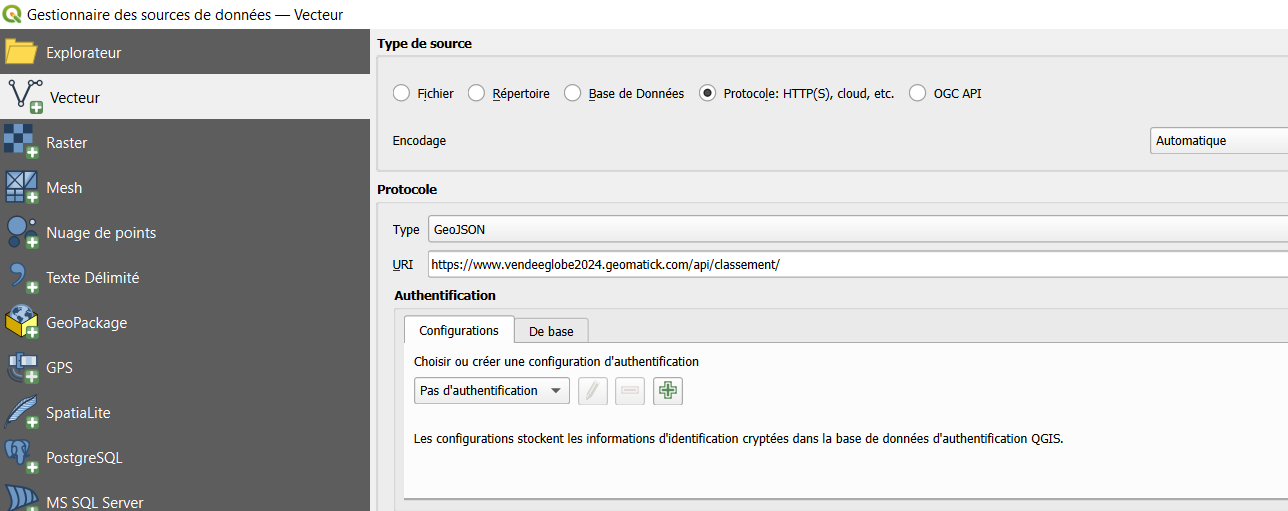
Task: Select the Fichier radio button
Action: (401, 93)
